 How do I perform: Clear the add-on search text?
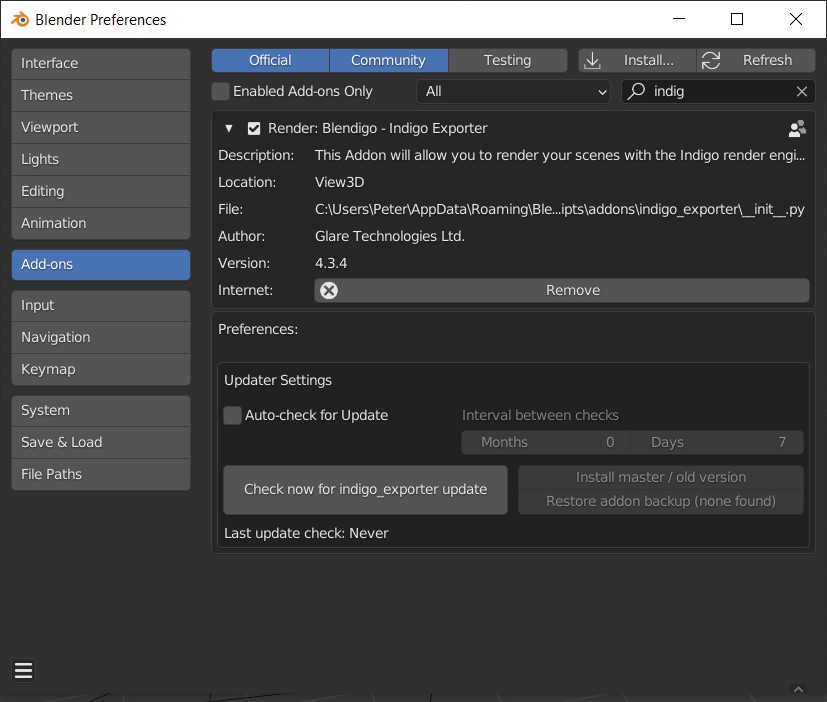click(x=801, y=91)
